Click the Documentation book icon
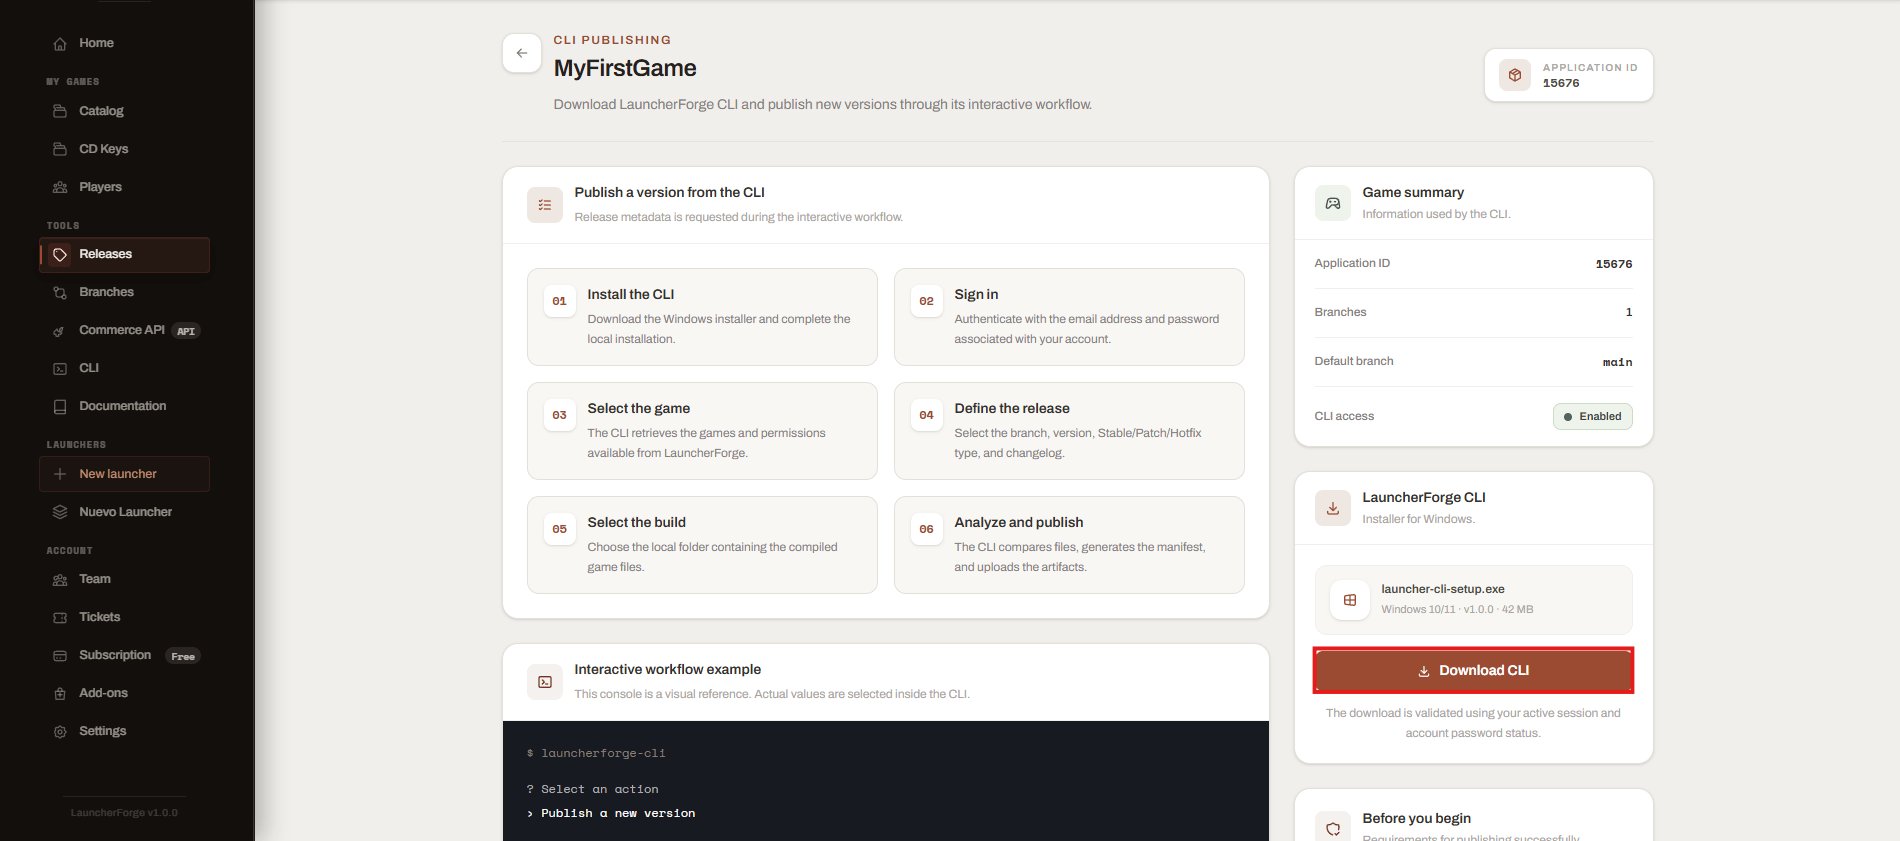The image size is (1900, 841). pos(60,407)
